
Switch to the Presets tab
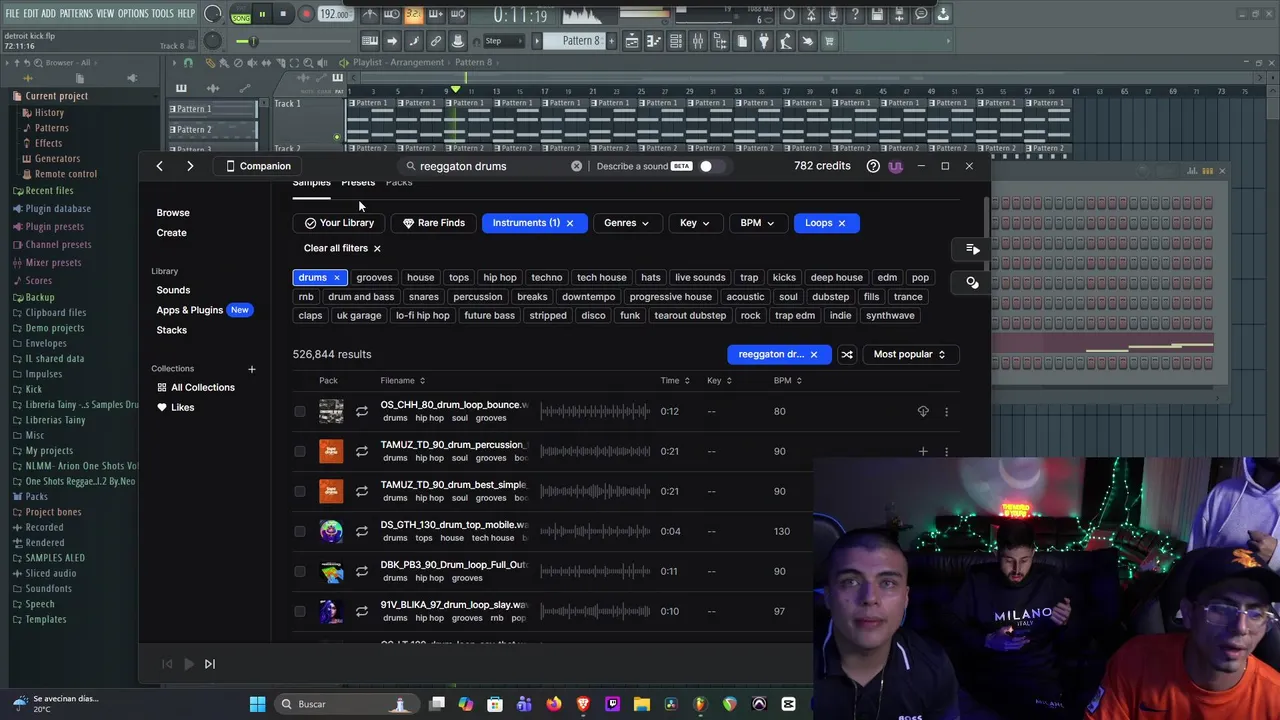tap(358, 182)
